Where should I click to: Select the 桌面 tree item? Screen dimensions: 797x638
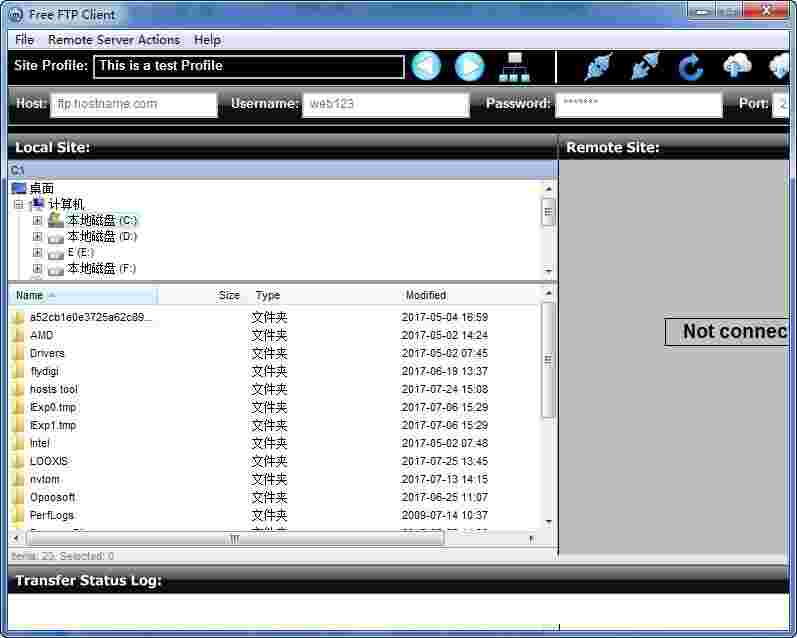coord(41,189)
